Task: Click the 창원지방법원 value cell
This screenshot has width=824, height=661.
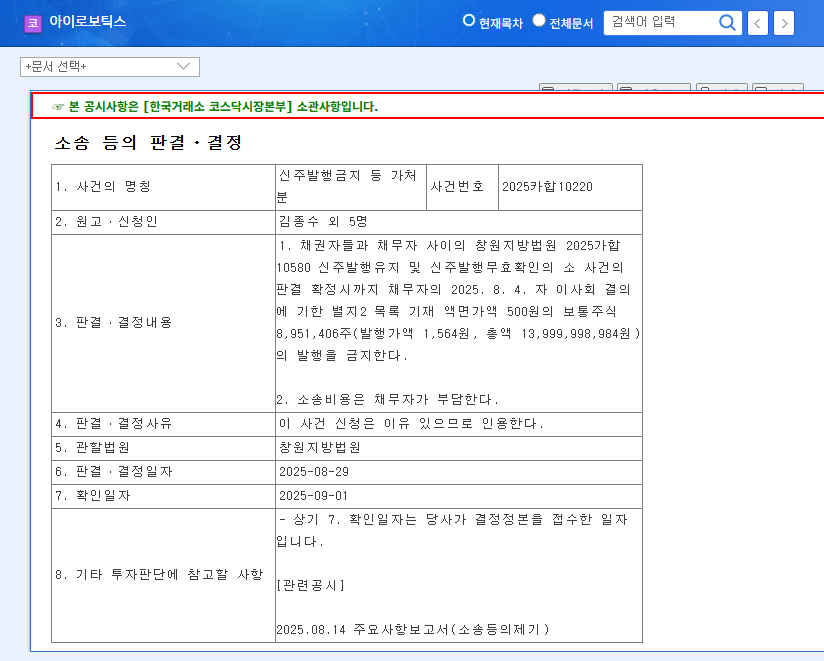Action: 459,448
